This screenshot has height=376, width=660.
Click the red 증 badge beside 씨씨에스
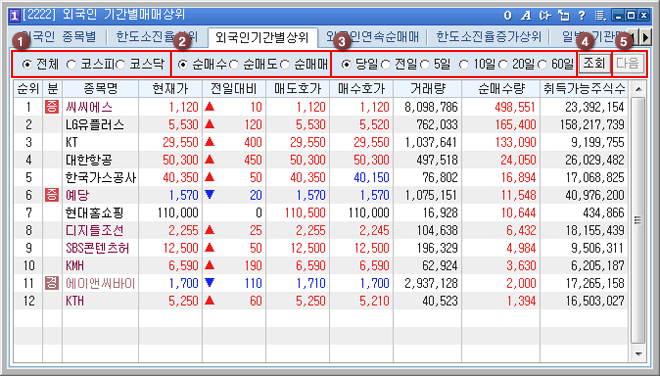pyautogui.click(x=52, y=107)
